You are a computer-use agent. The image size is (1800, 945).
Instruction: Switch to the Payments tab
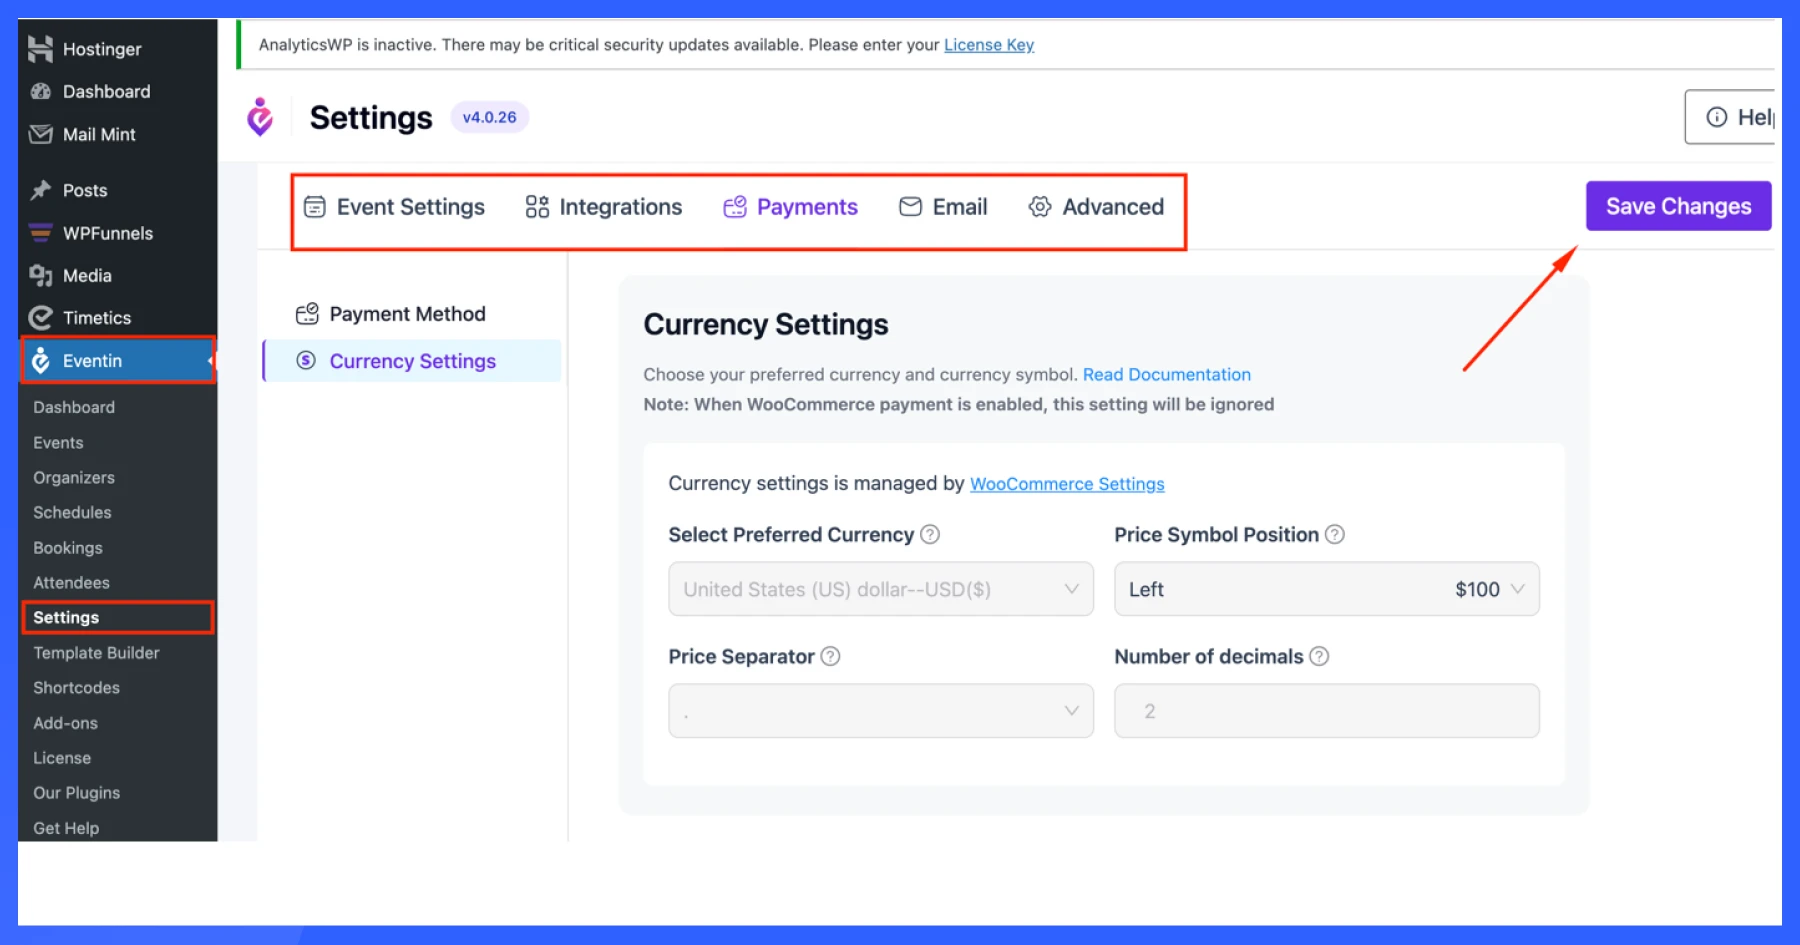[x=790, y=207]
